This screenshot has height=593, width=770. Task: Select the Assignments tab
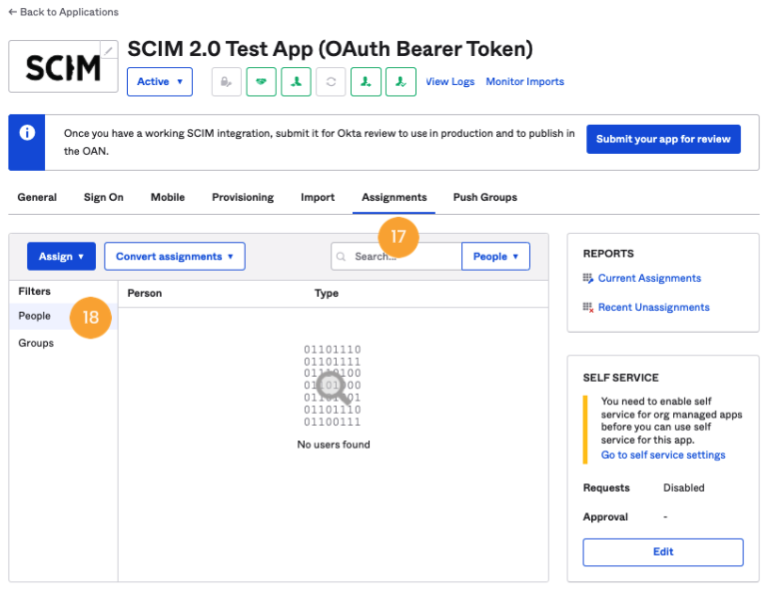(x=394, y=197)
